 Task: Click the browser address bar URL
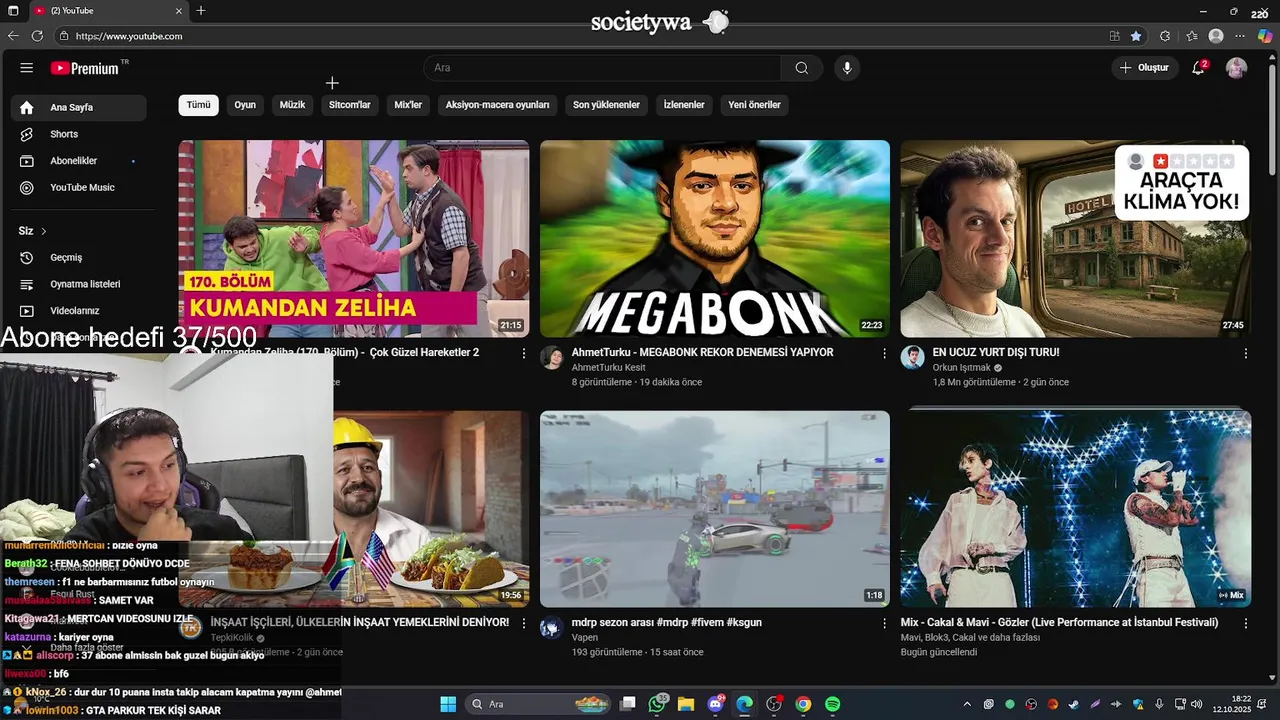129,36
